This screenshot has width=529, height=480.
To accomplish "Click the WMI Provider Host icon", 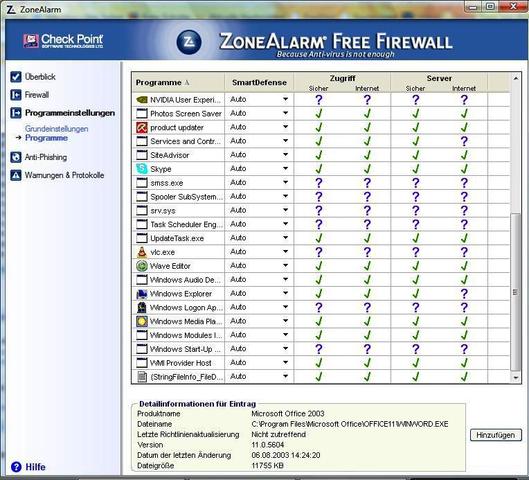I will pos(142,363).
